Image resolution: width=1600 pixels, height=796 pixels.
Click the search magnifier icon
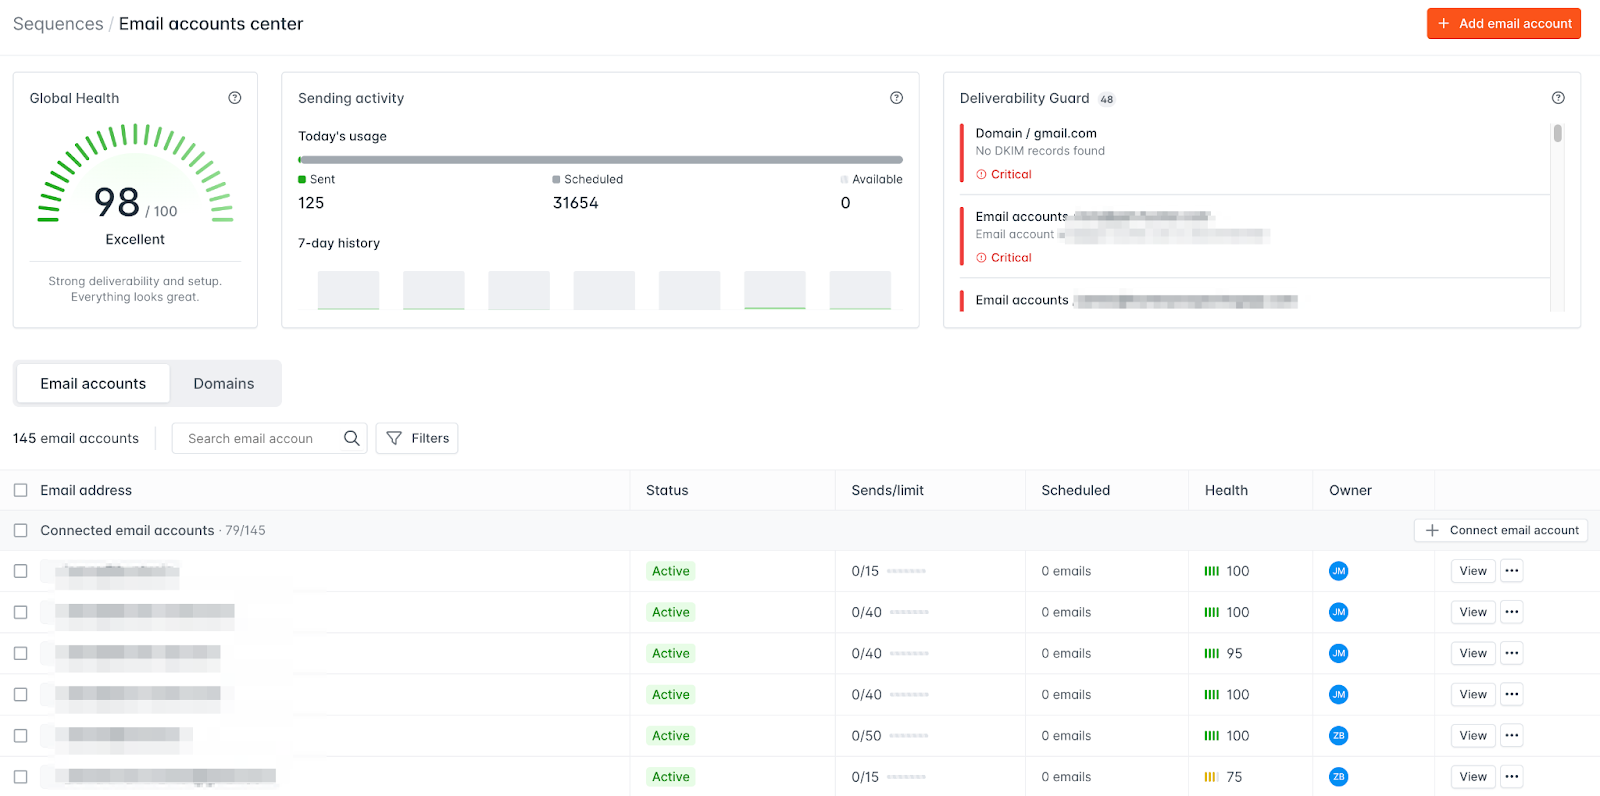pos(351,438)
